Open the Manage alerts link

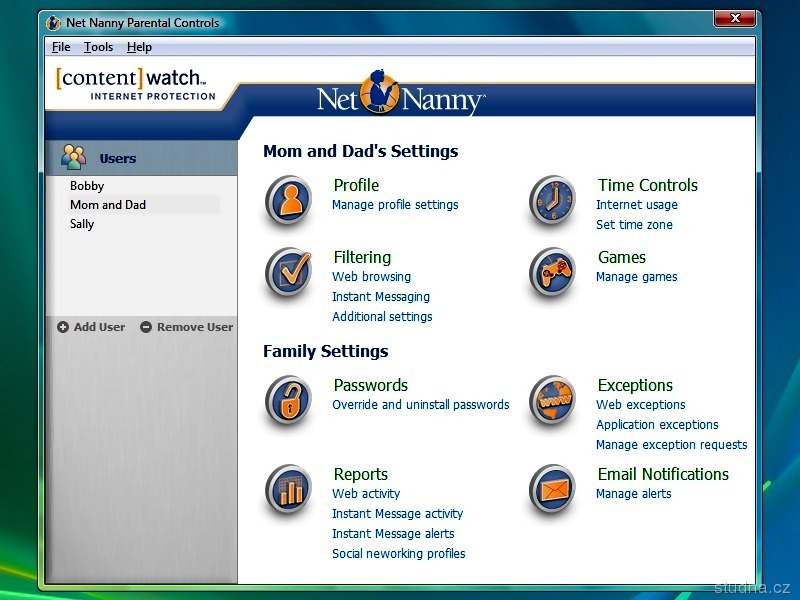coord(634,493)
